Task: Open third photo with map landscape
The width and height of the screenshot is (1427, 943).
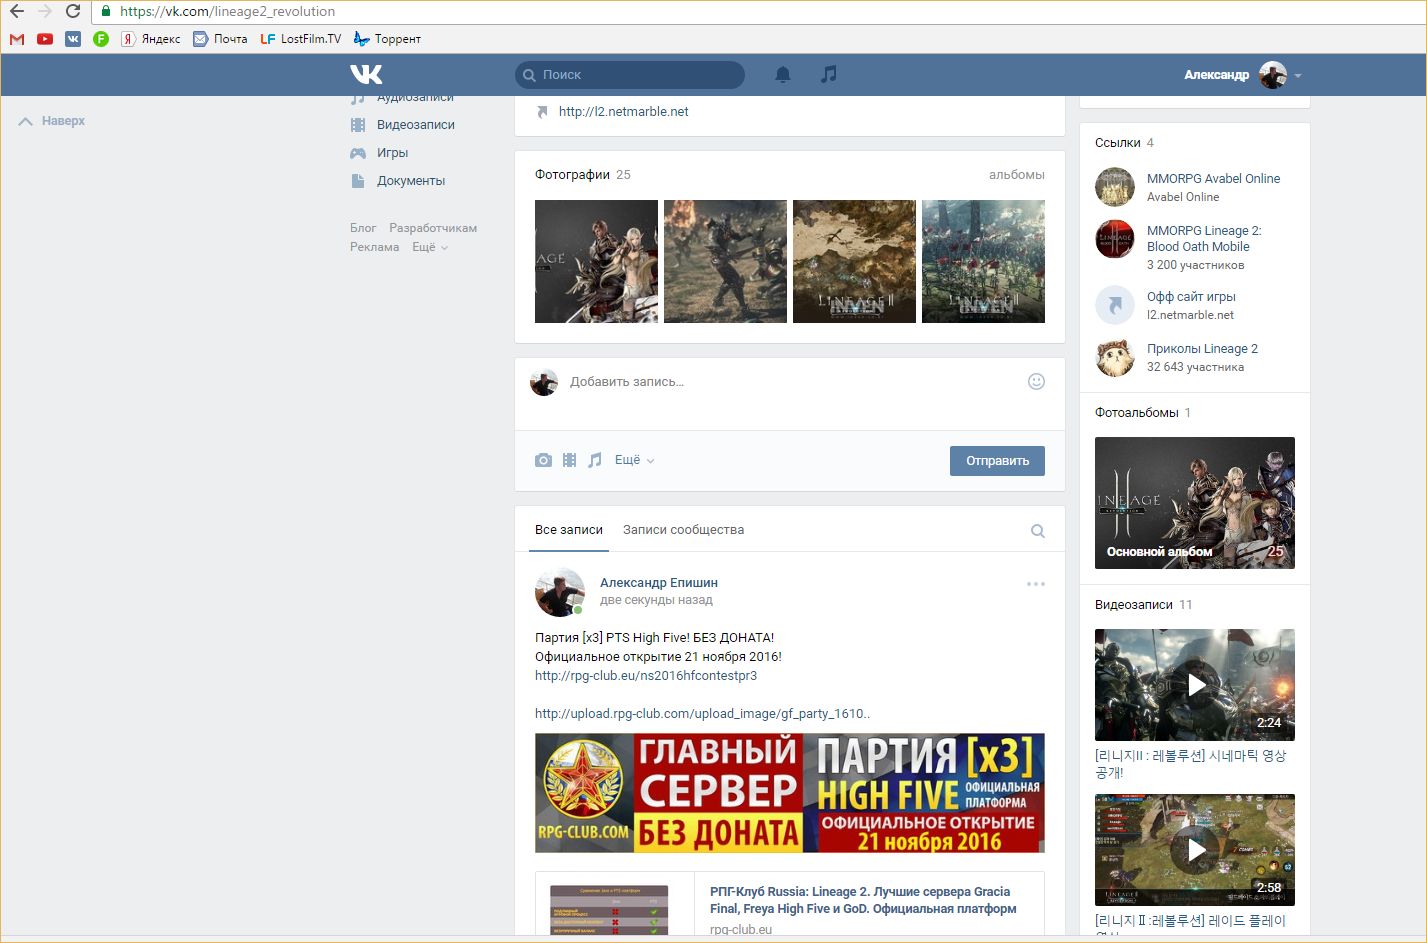Action: coord(854,261)
